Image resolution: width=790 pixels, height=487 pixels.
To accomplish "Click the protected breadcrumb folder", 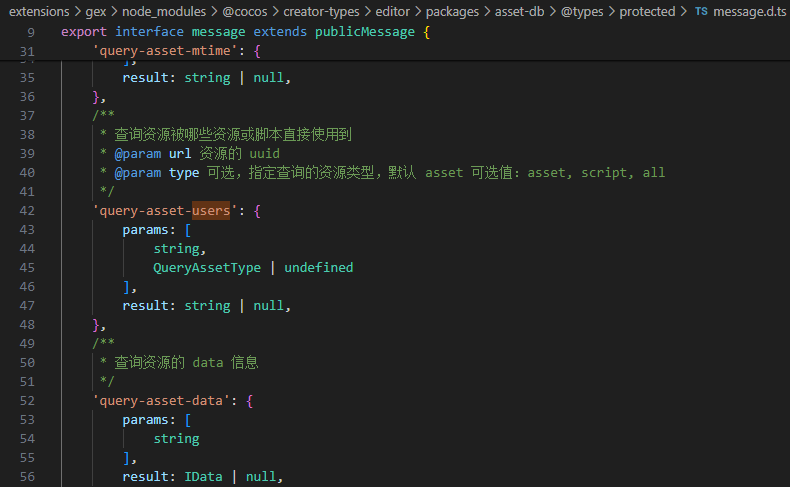I will [647, 12].
